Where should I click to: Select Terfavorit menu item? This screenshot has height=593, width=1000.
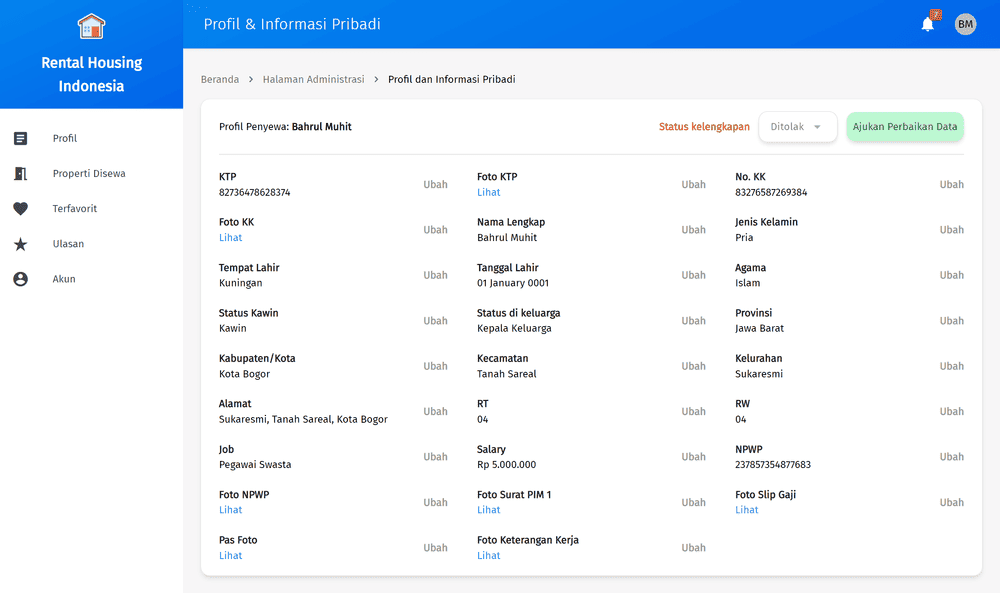pyautogui.click(x=75, y=209)
